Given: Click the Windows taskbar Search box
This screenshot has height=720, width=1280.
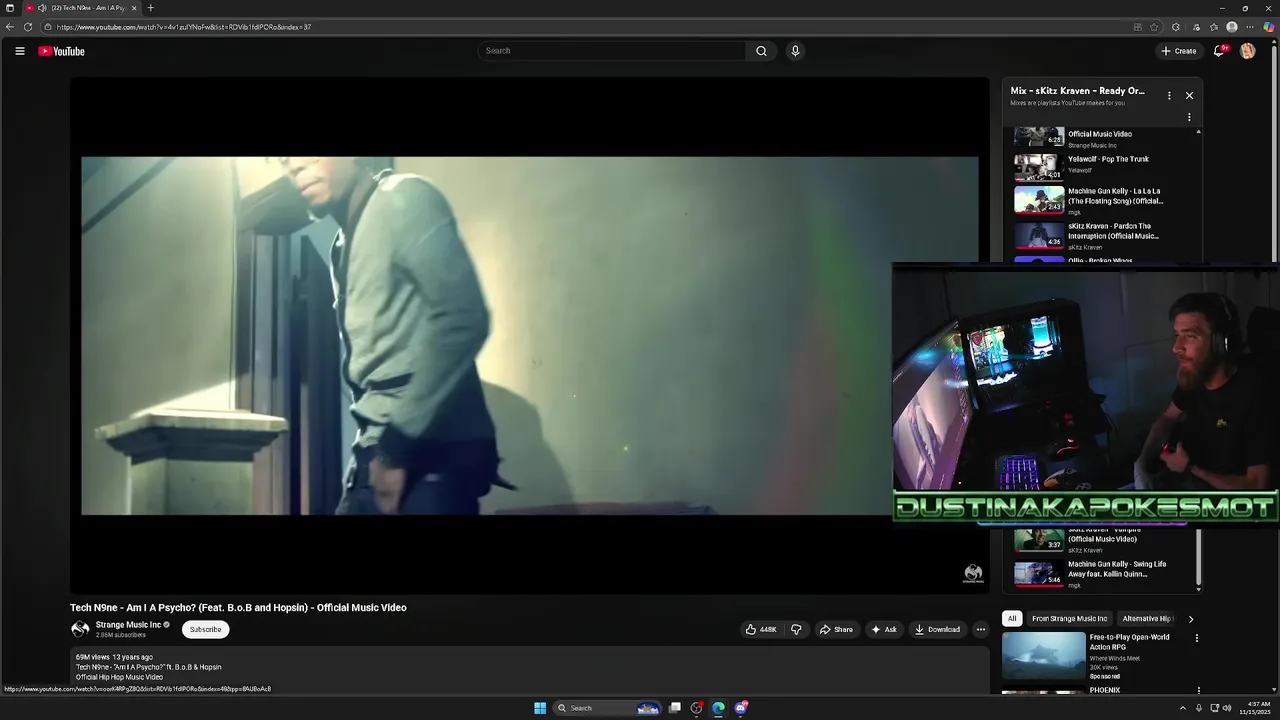Looking at the screenshot, I should pos(608,708).
